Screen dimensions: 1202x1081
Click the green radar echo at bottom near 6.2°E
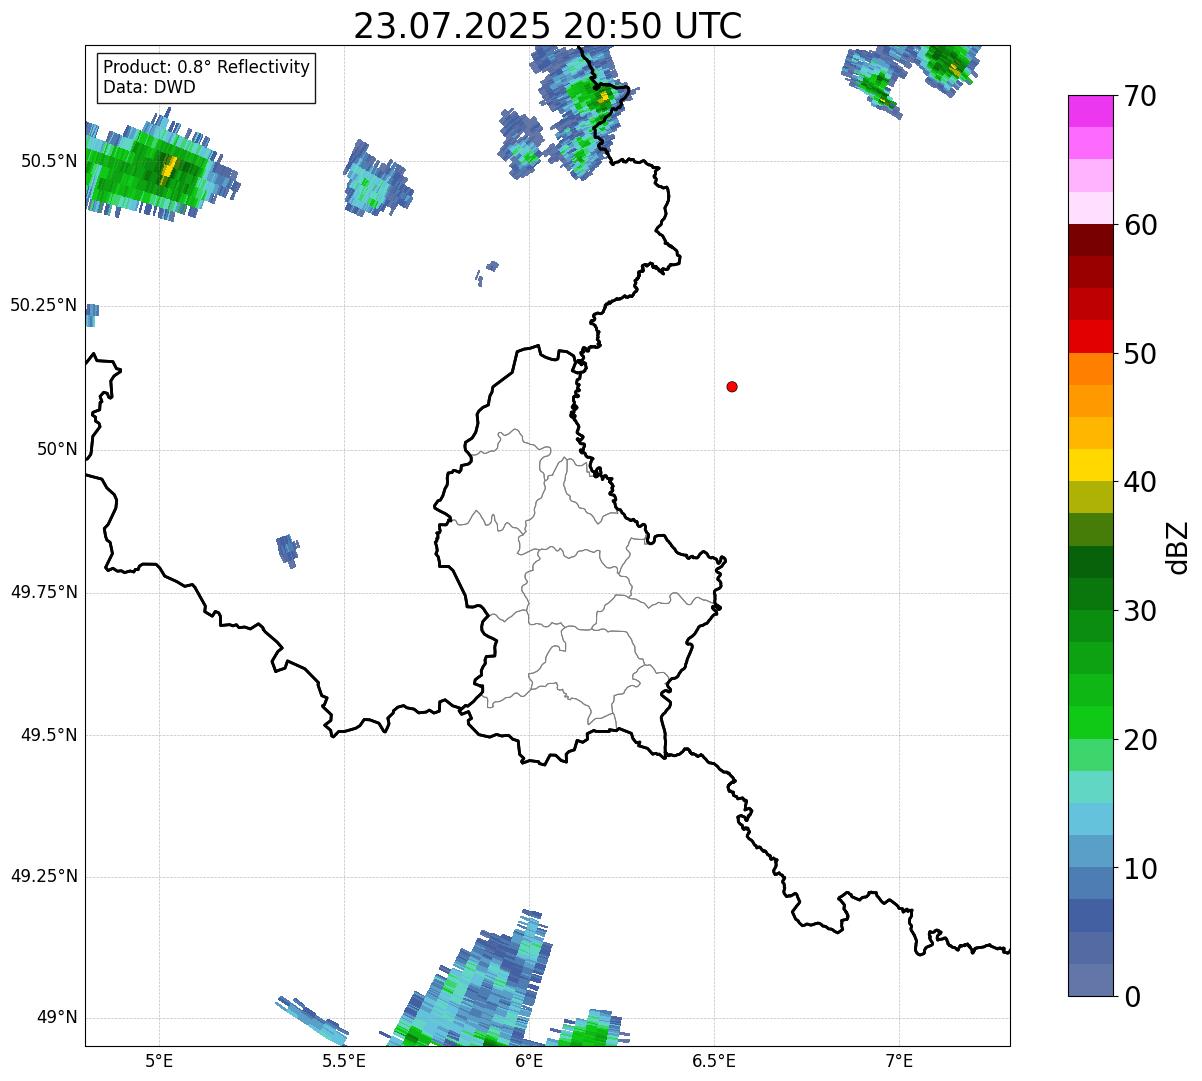click(590, 1029)
